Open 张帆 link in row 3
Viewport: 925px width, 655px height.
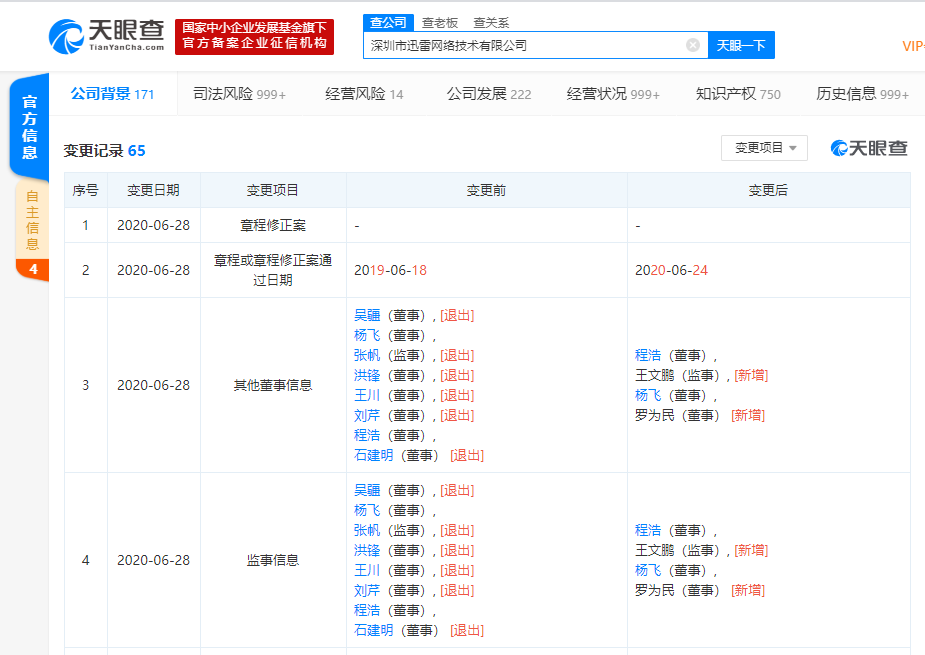point(367,356)
